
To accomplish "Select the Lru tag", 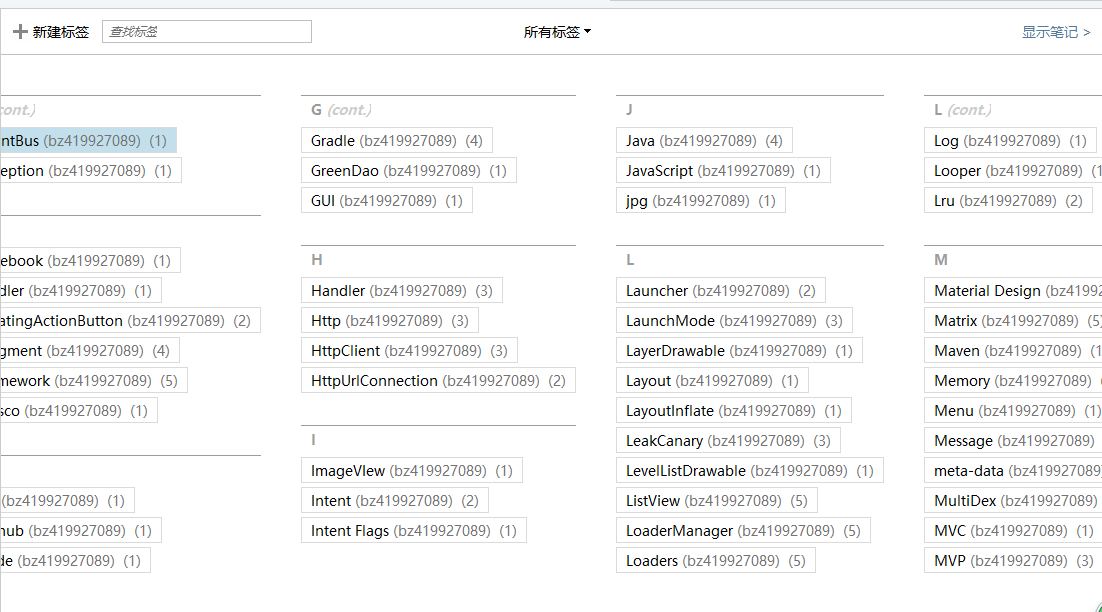I will 1008,201.
